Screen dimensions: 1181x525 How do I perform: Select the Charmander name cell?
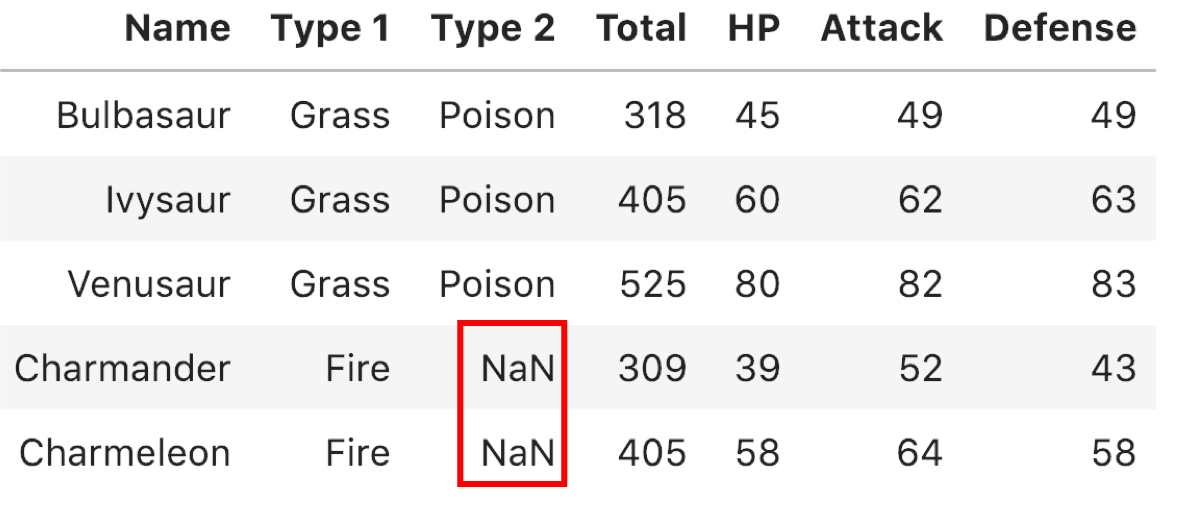[122, 369]
